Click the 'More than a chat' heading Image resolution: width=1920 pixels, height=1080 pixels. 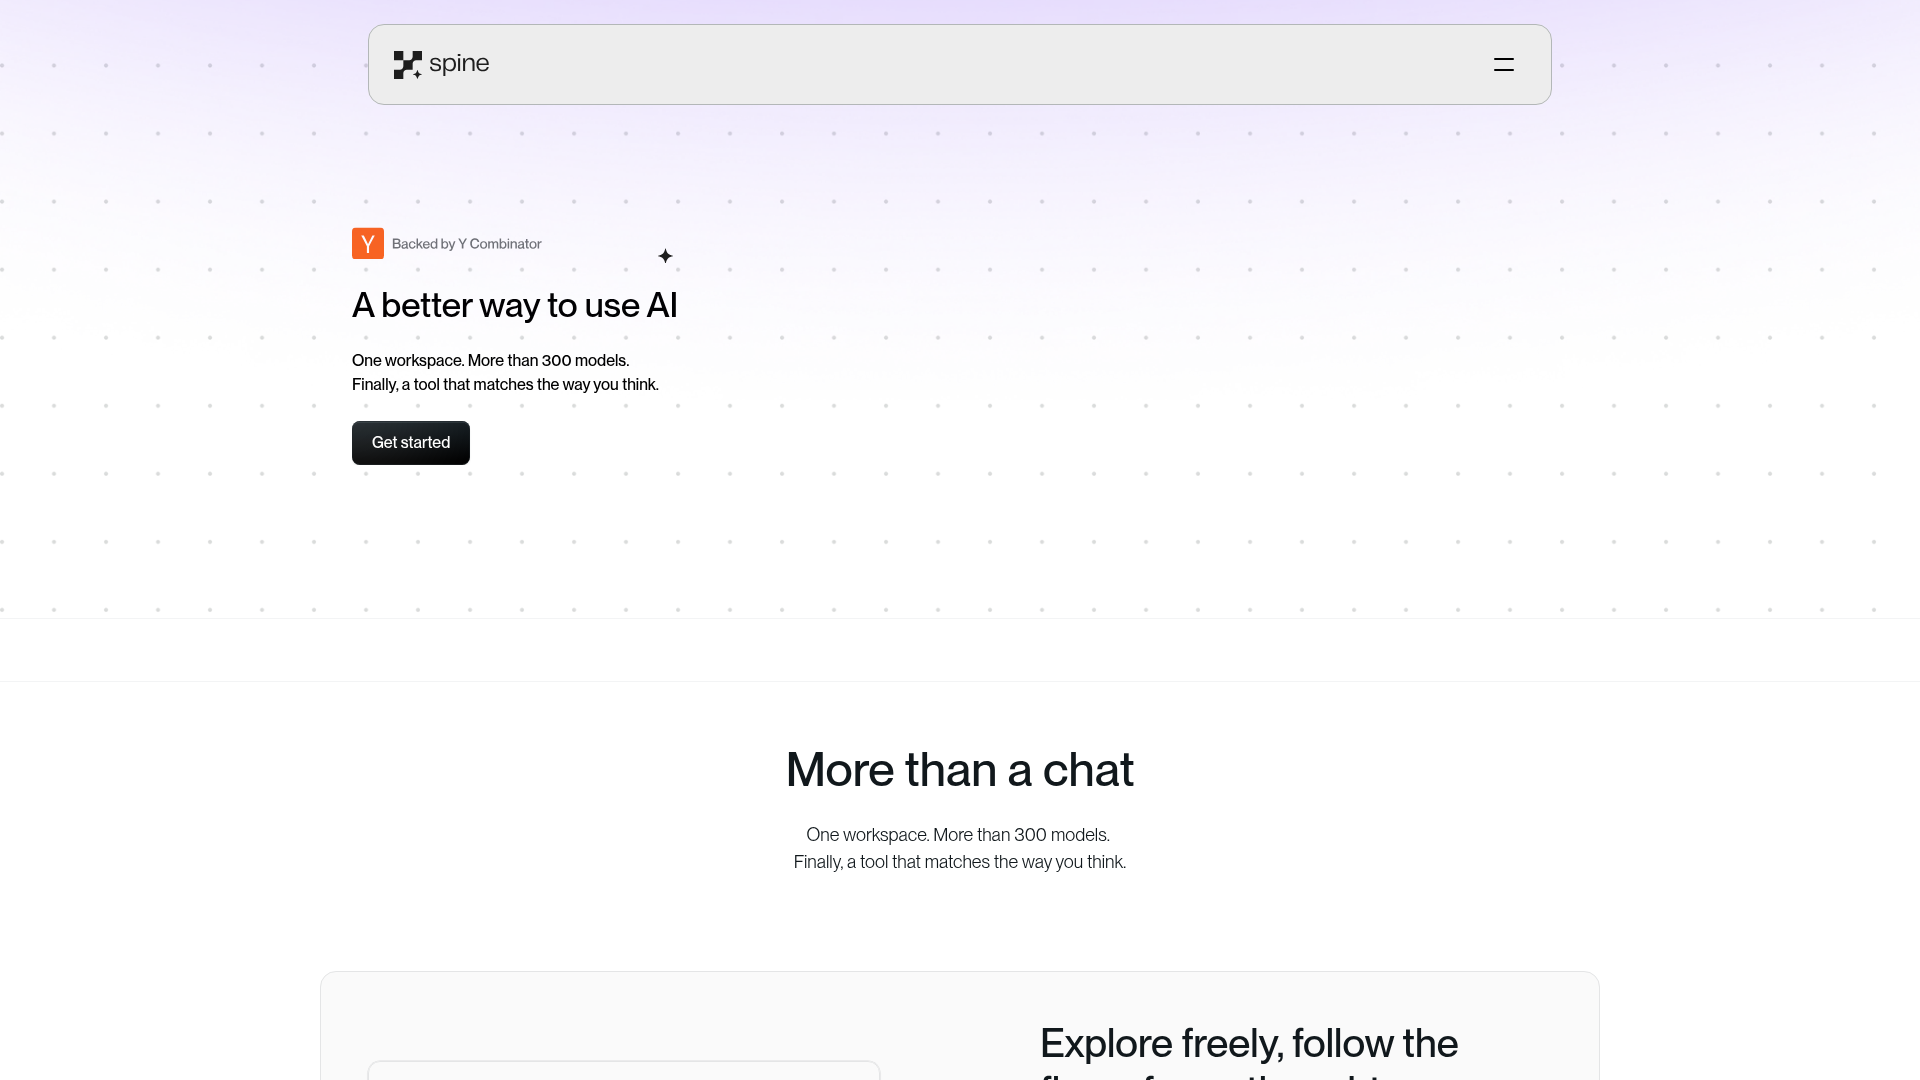point(959,770)
